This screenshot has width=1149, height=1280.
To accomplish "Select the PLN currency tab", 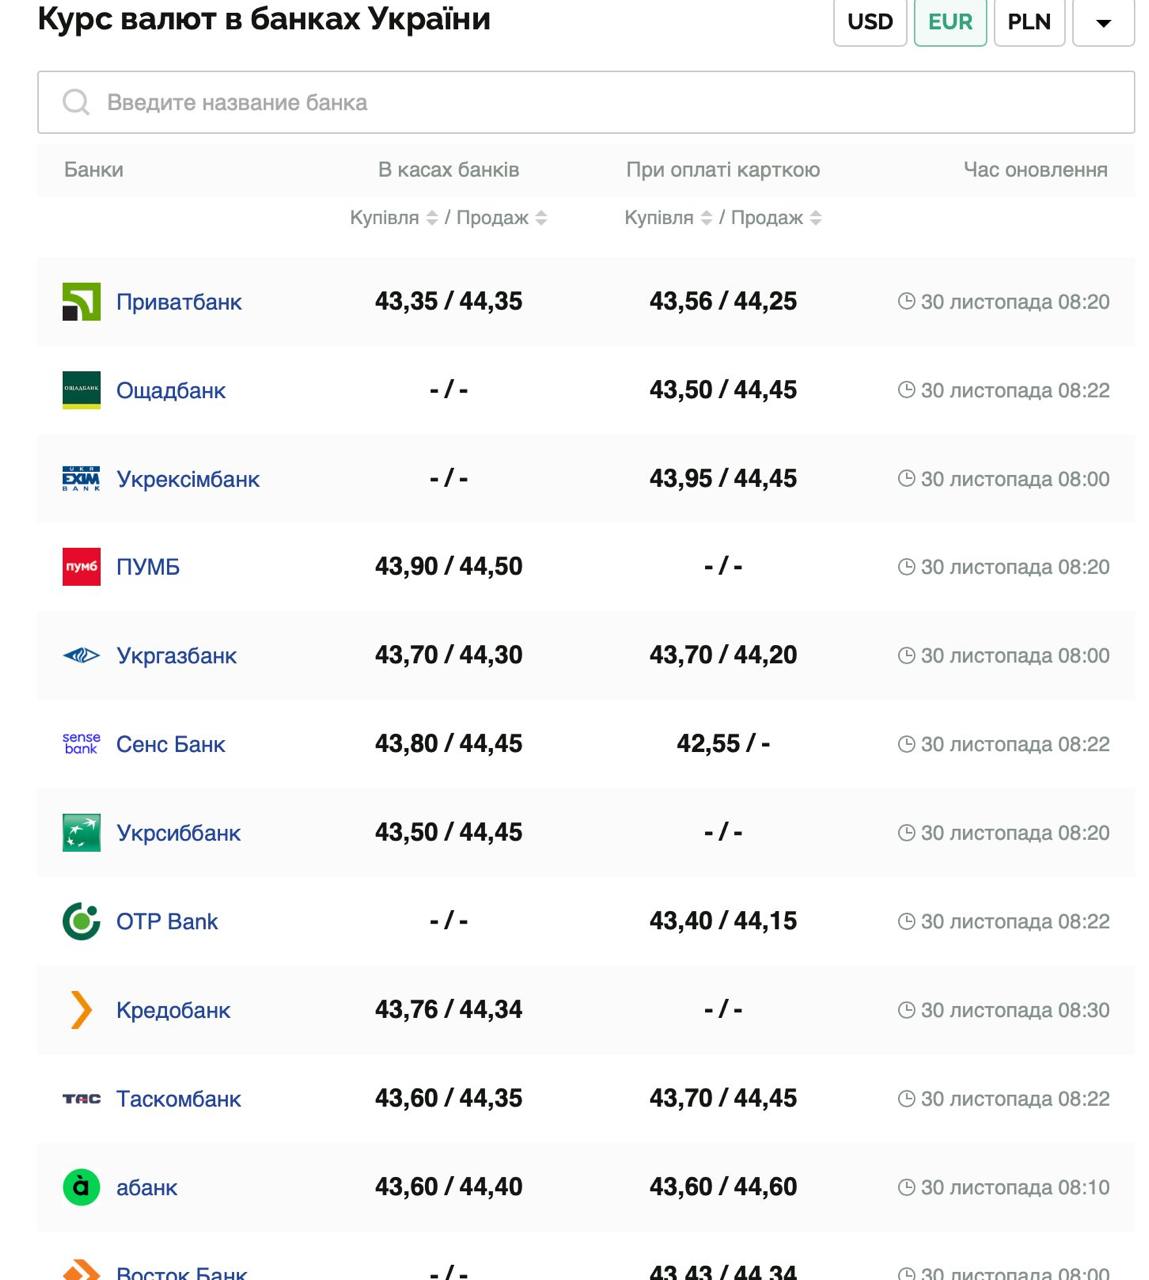I will click(x=1028, y=22).
